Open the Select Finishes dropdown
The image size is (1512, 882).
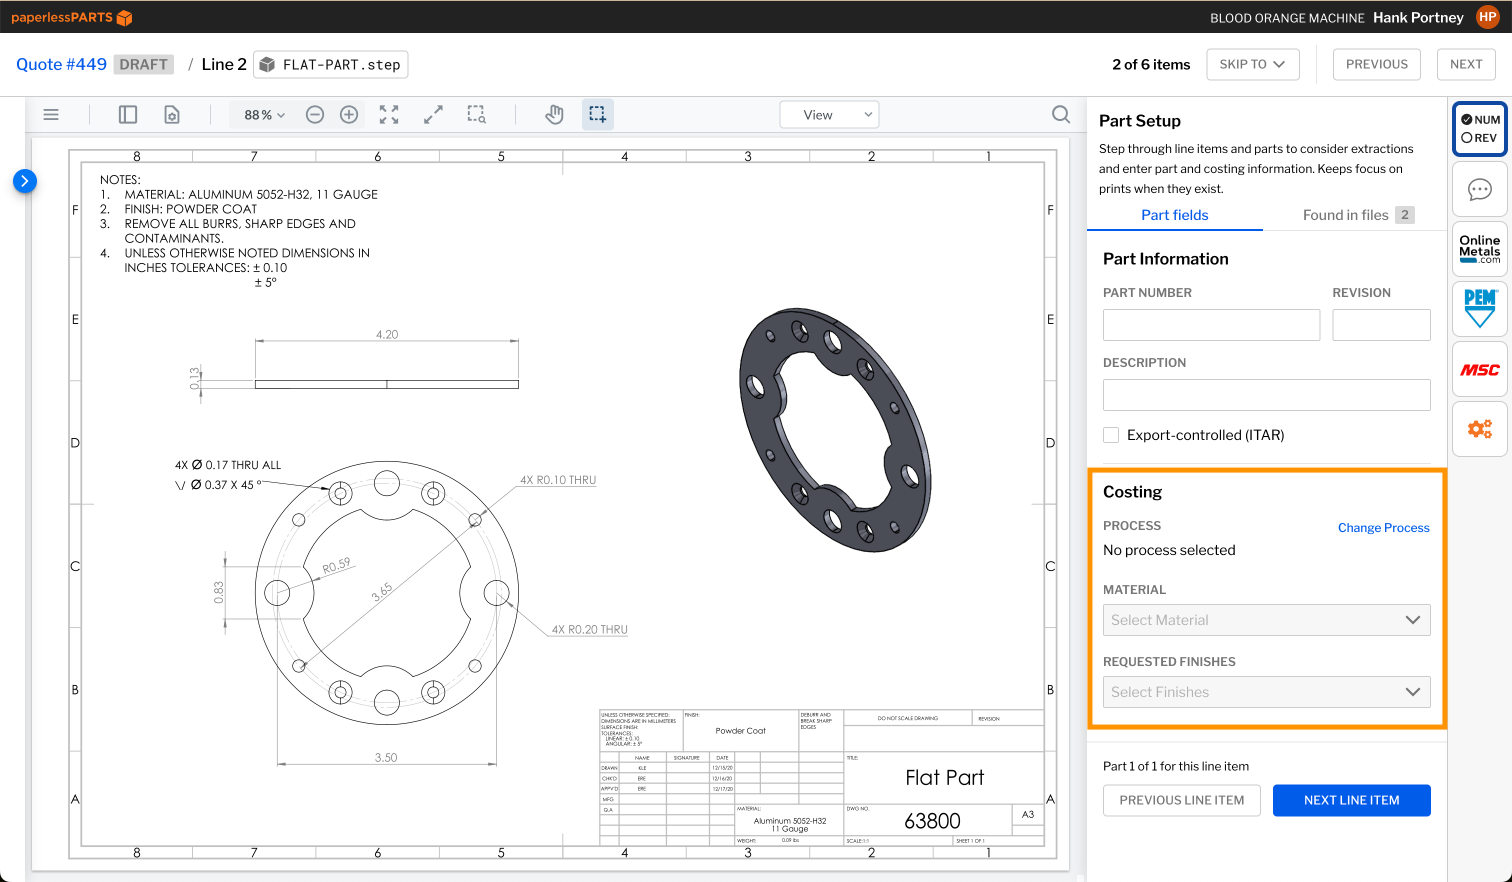1266,692
